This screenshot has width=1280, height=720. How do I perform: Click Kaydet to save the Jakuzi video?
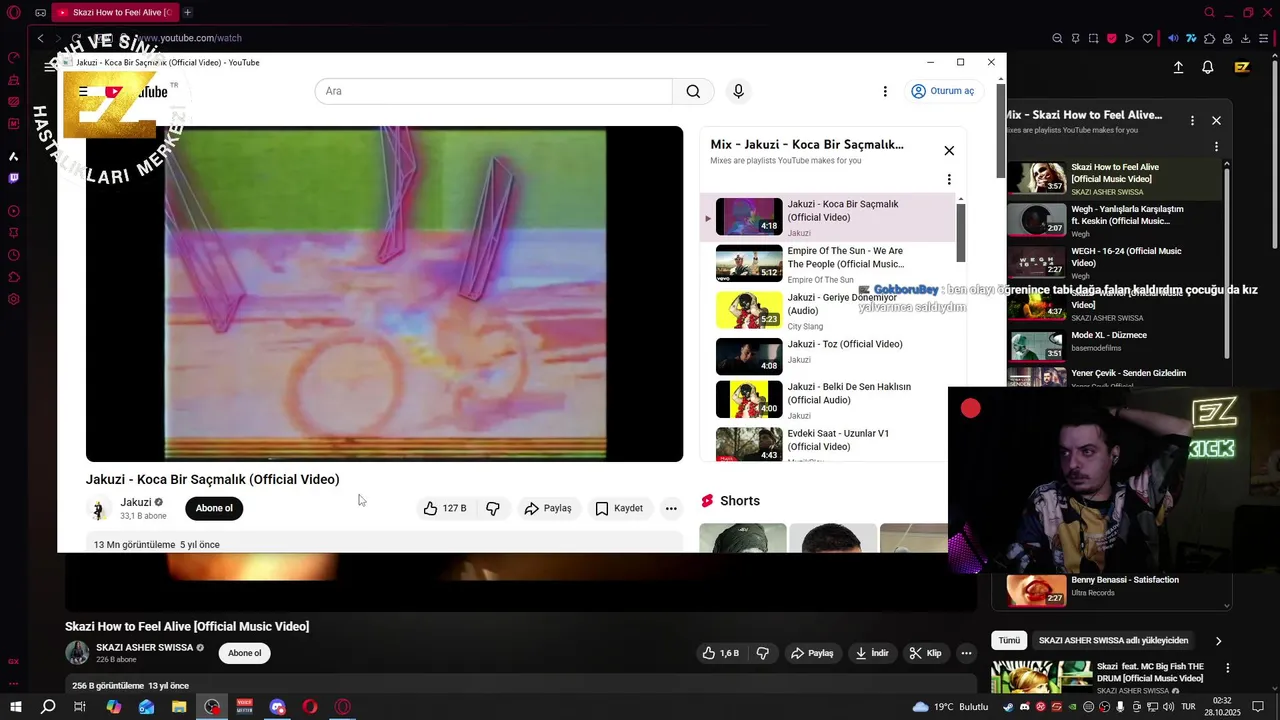coord(619,508)
